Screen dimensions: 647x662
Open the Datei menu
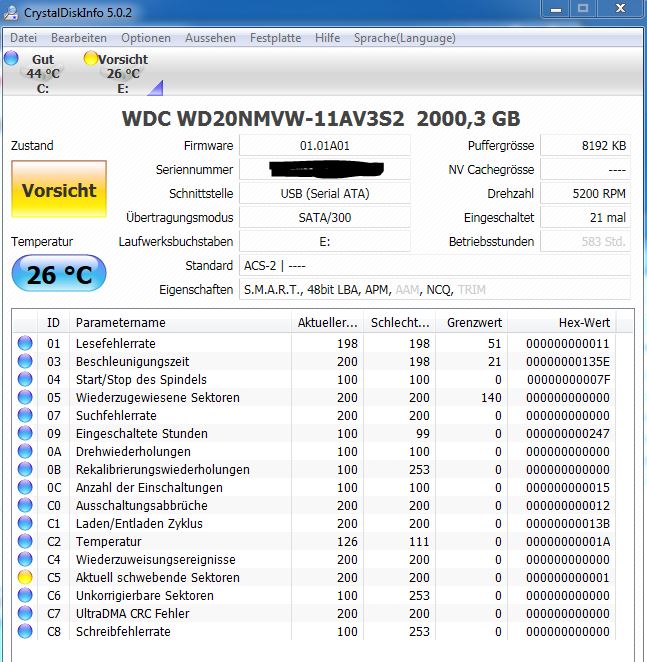click(24, 38)
